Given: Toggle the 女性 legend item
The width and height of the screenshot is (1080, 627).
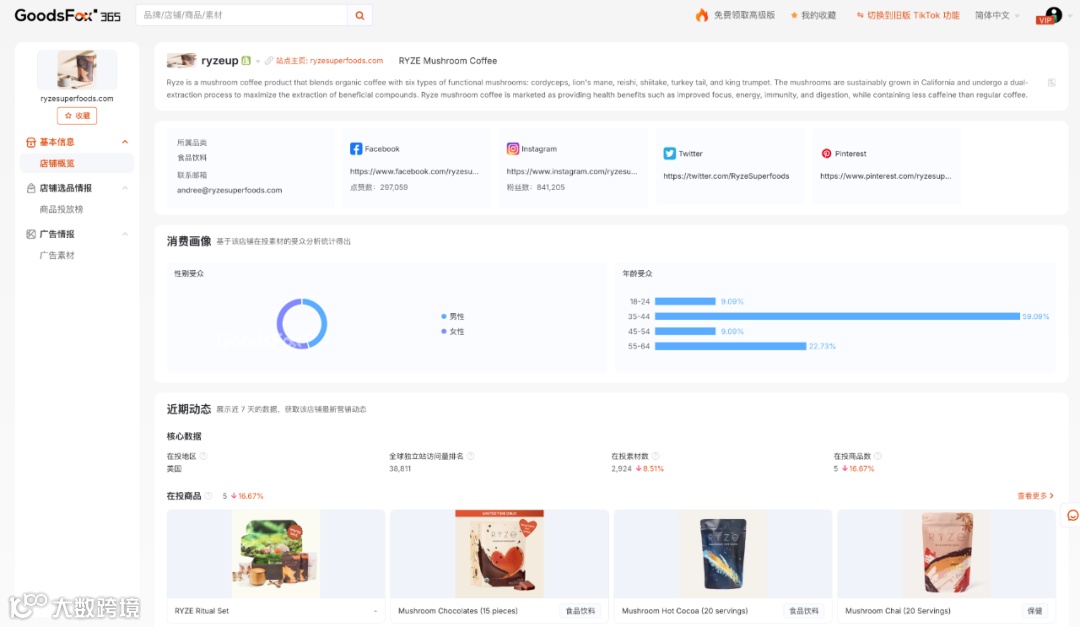Looking at the screenshot, I should [x=453, y=331].
